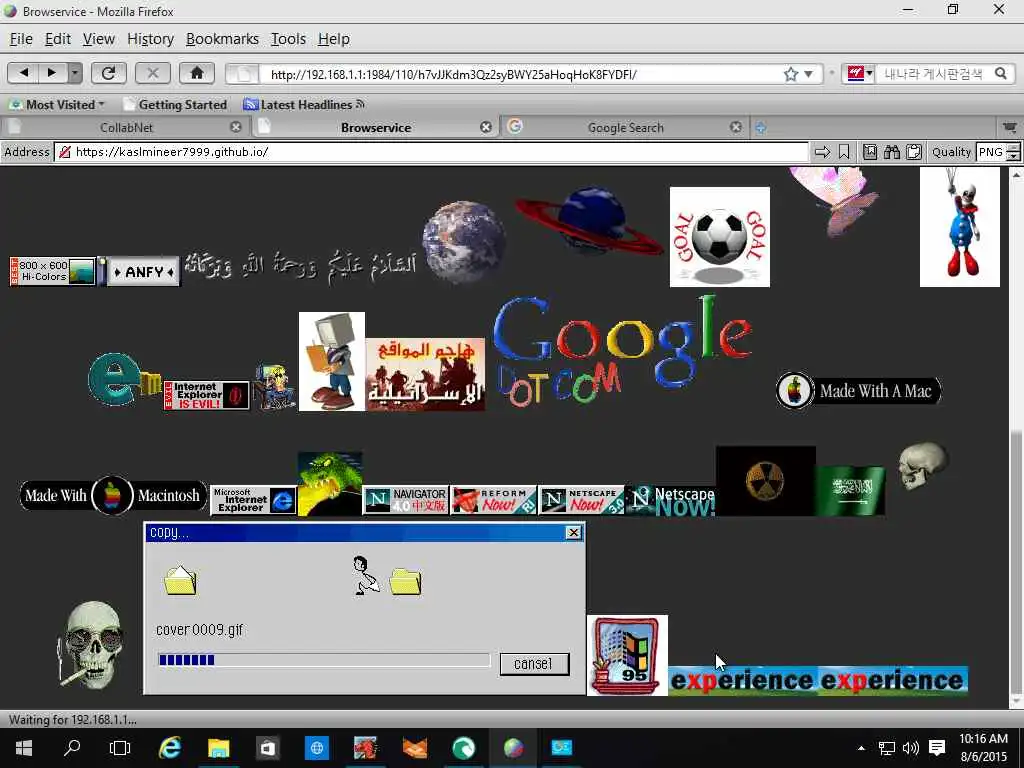Change the Quality PNG selector
The image size is (1024, 768).
pos(998,152)
